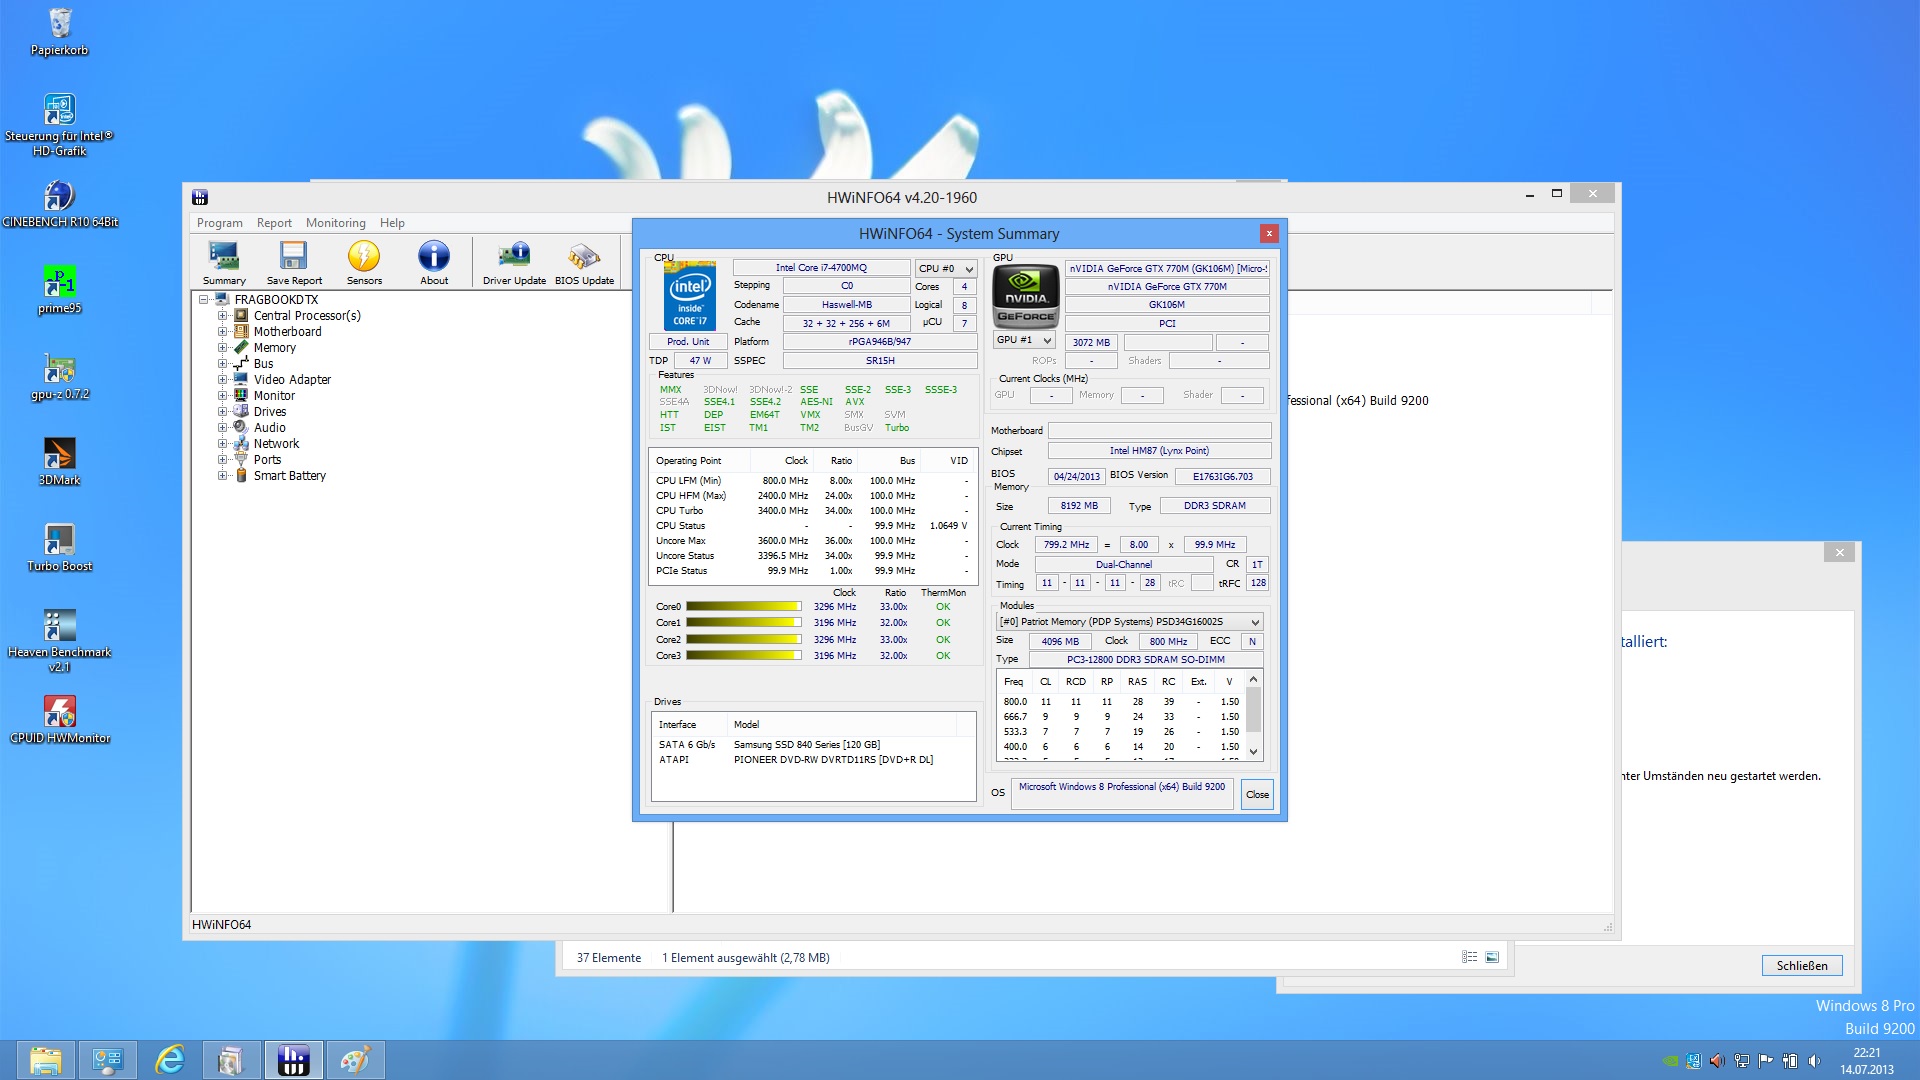The image size is (1920, 1080).
Task: Open the GPU #1 selector dropdown
Action: [1024, 340]
